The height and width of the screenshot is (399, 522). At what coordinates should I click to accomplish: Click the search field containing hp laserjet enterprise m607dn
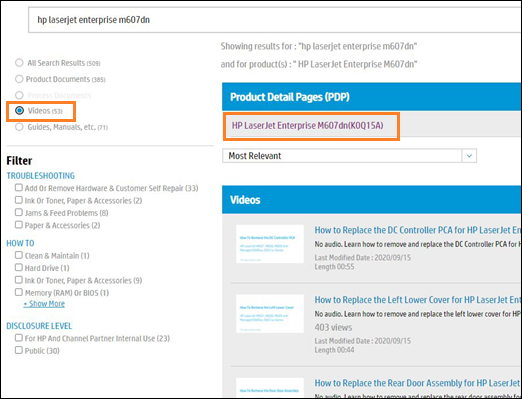(275, 20)
